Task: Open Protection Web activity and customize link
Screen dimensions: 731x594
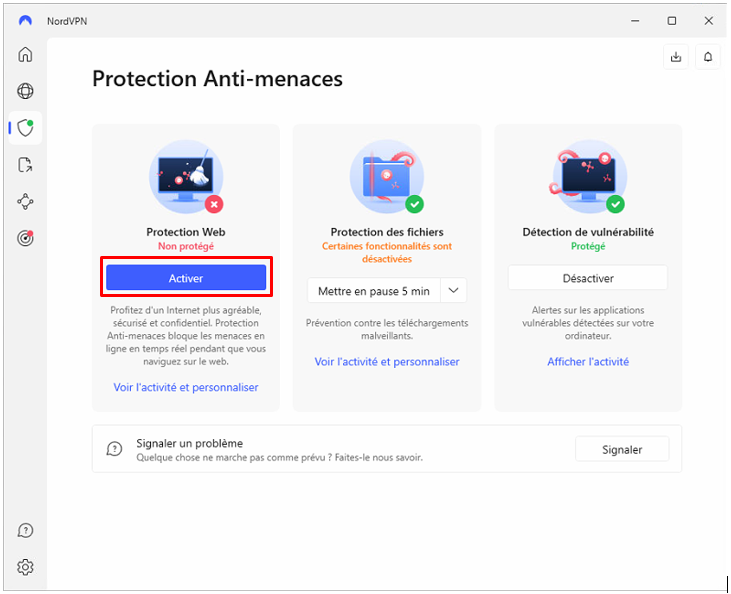Action: (x=186, y=387)
